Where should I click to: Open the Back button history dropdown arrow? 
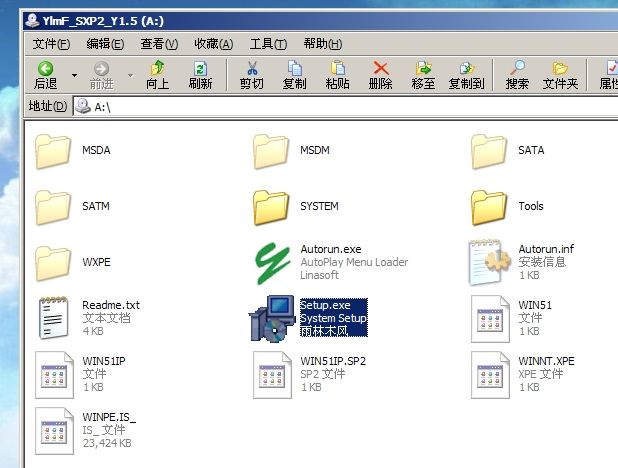click(x=74, y=75)
